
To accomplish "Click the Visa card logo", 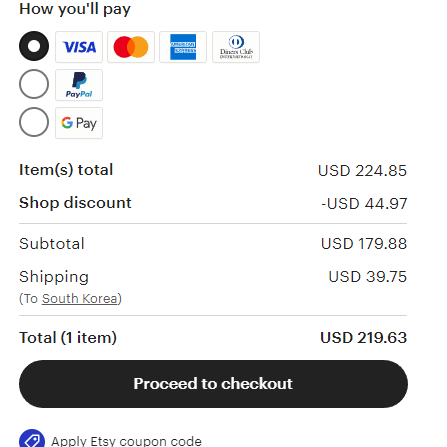I will [x=79, y=47].
